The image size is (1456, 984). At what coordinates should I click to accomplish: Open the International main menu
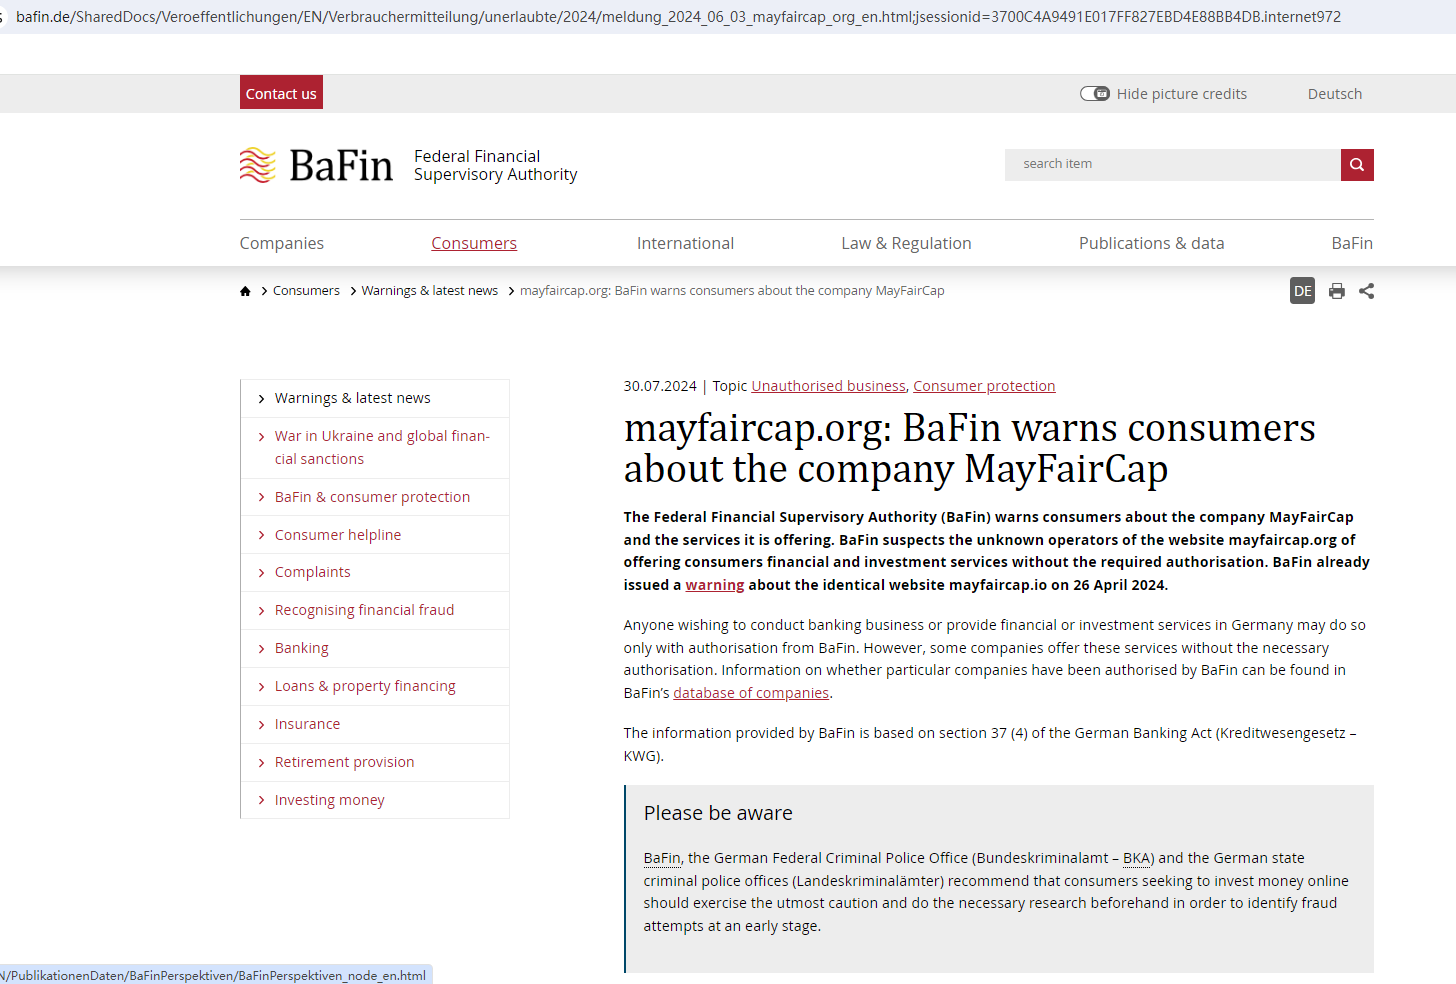(x=685, y=243)
